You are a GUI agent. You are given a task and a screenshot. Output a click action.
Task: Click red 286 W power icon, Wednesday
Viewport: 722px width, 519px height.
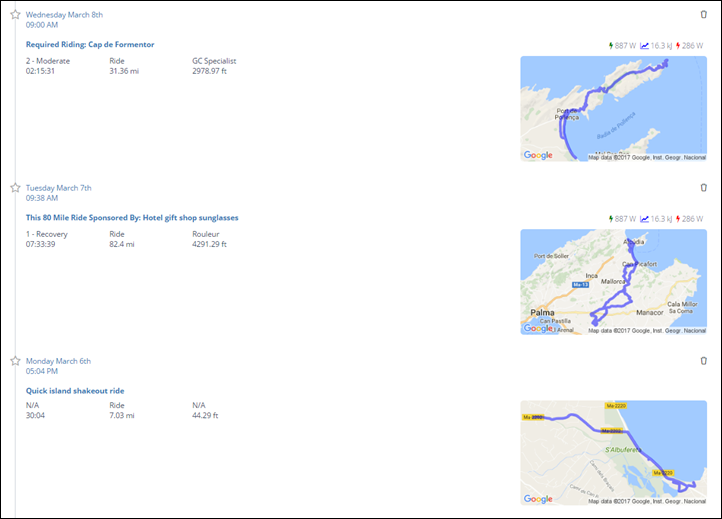(679, 46)
